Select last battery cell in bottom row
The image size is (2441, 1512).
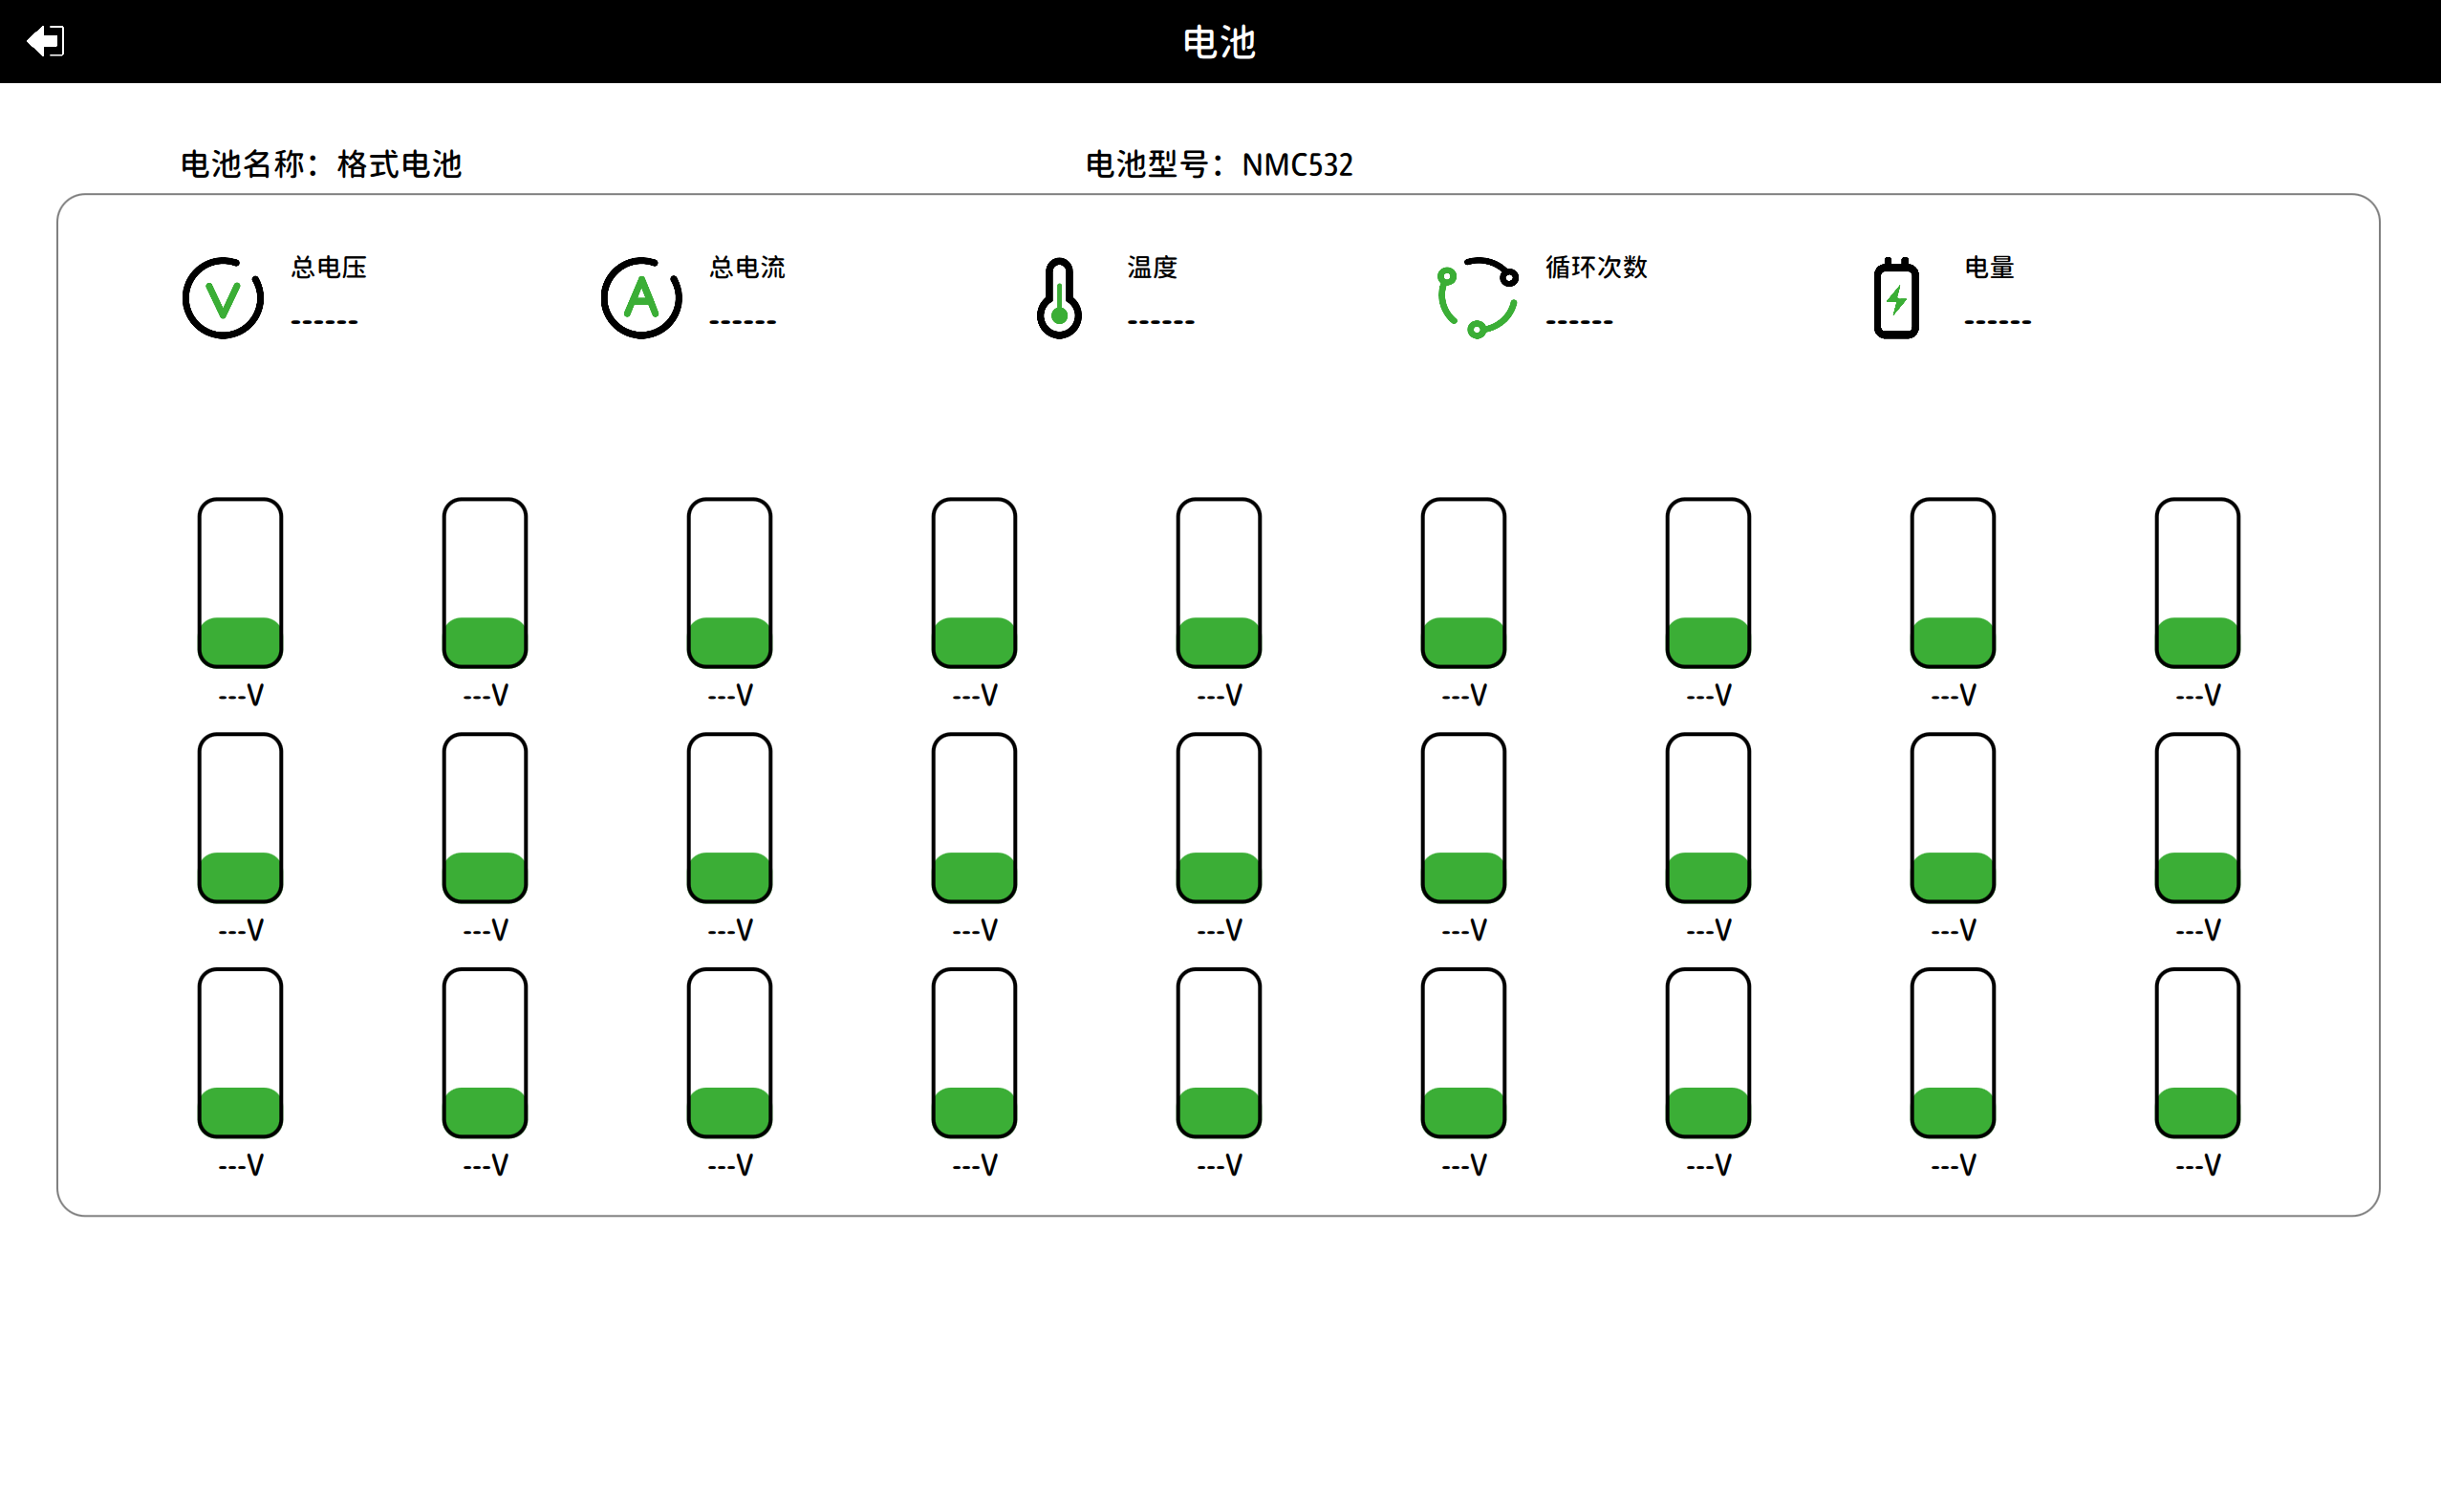point(2197,1053)
